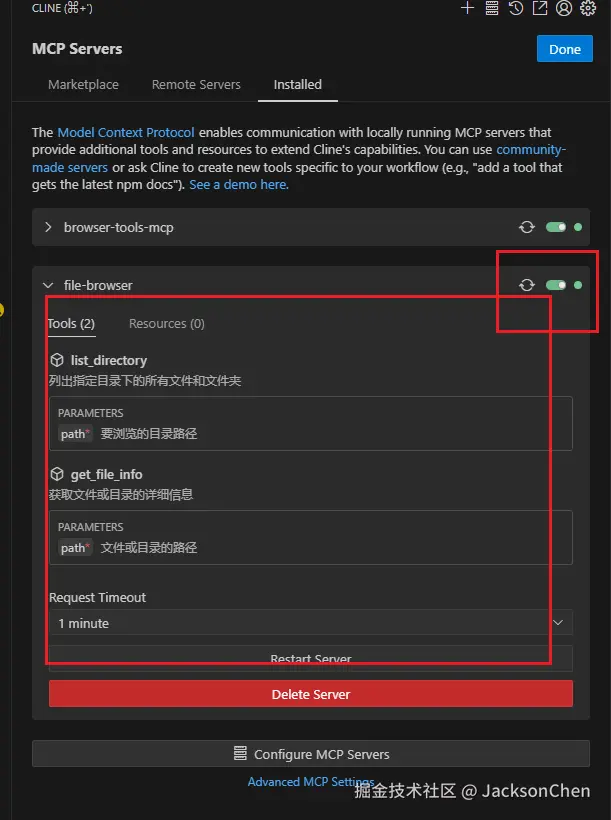Click the Done button

click(x=565, y=49)
